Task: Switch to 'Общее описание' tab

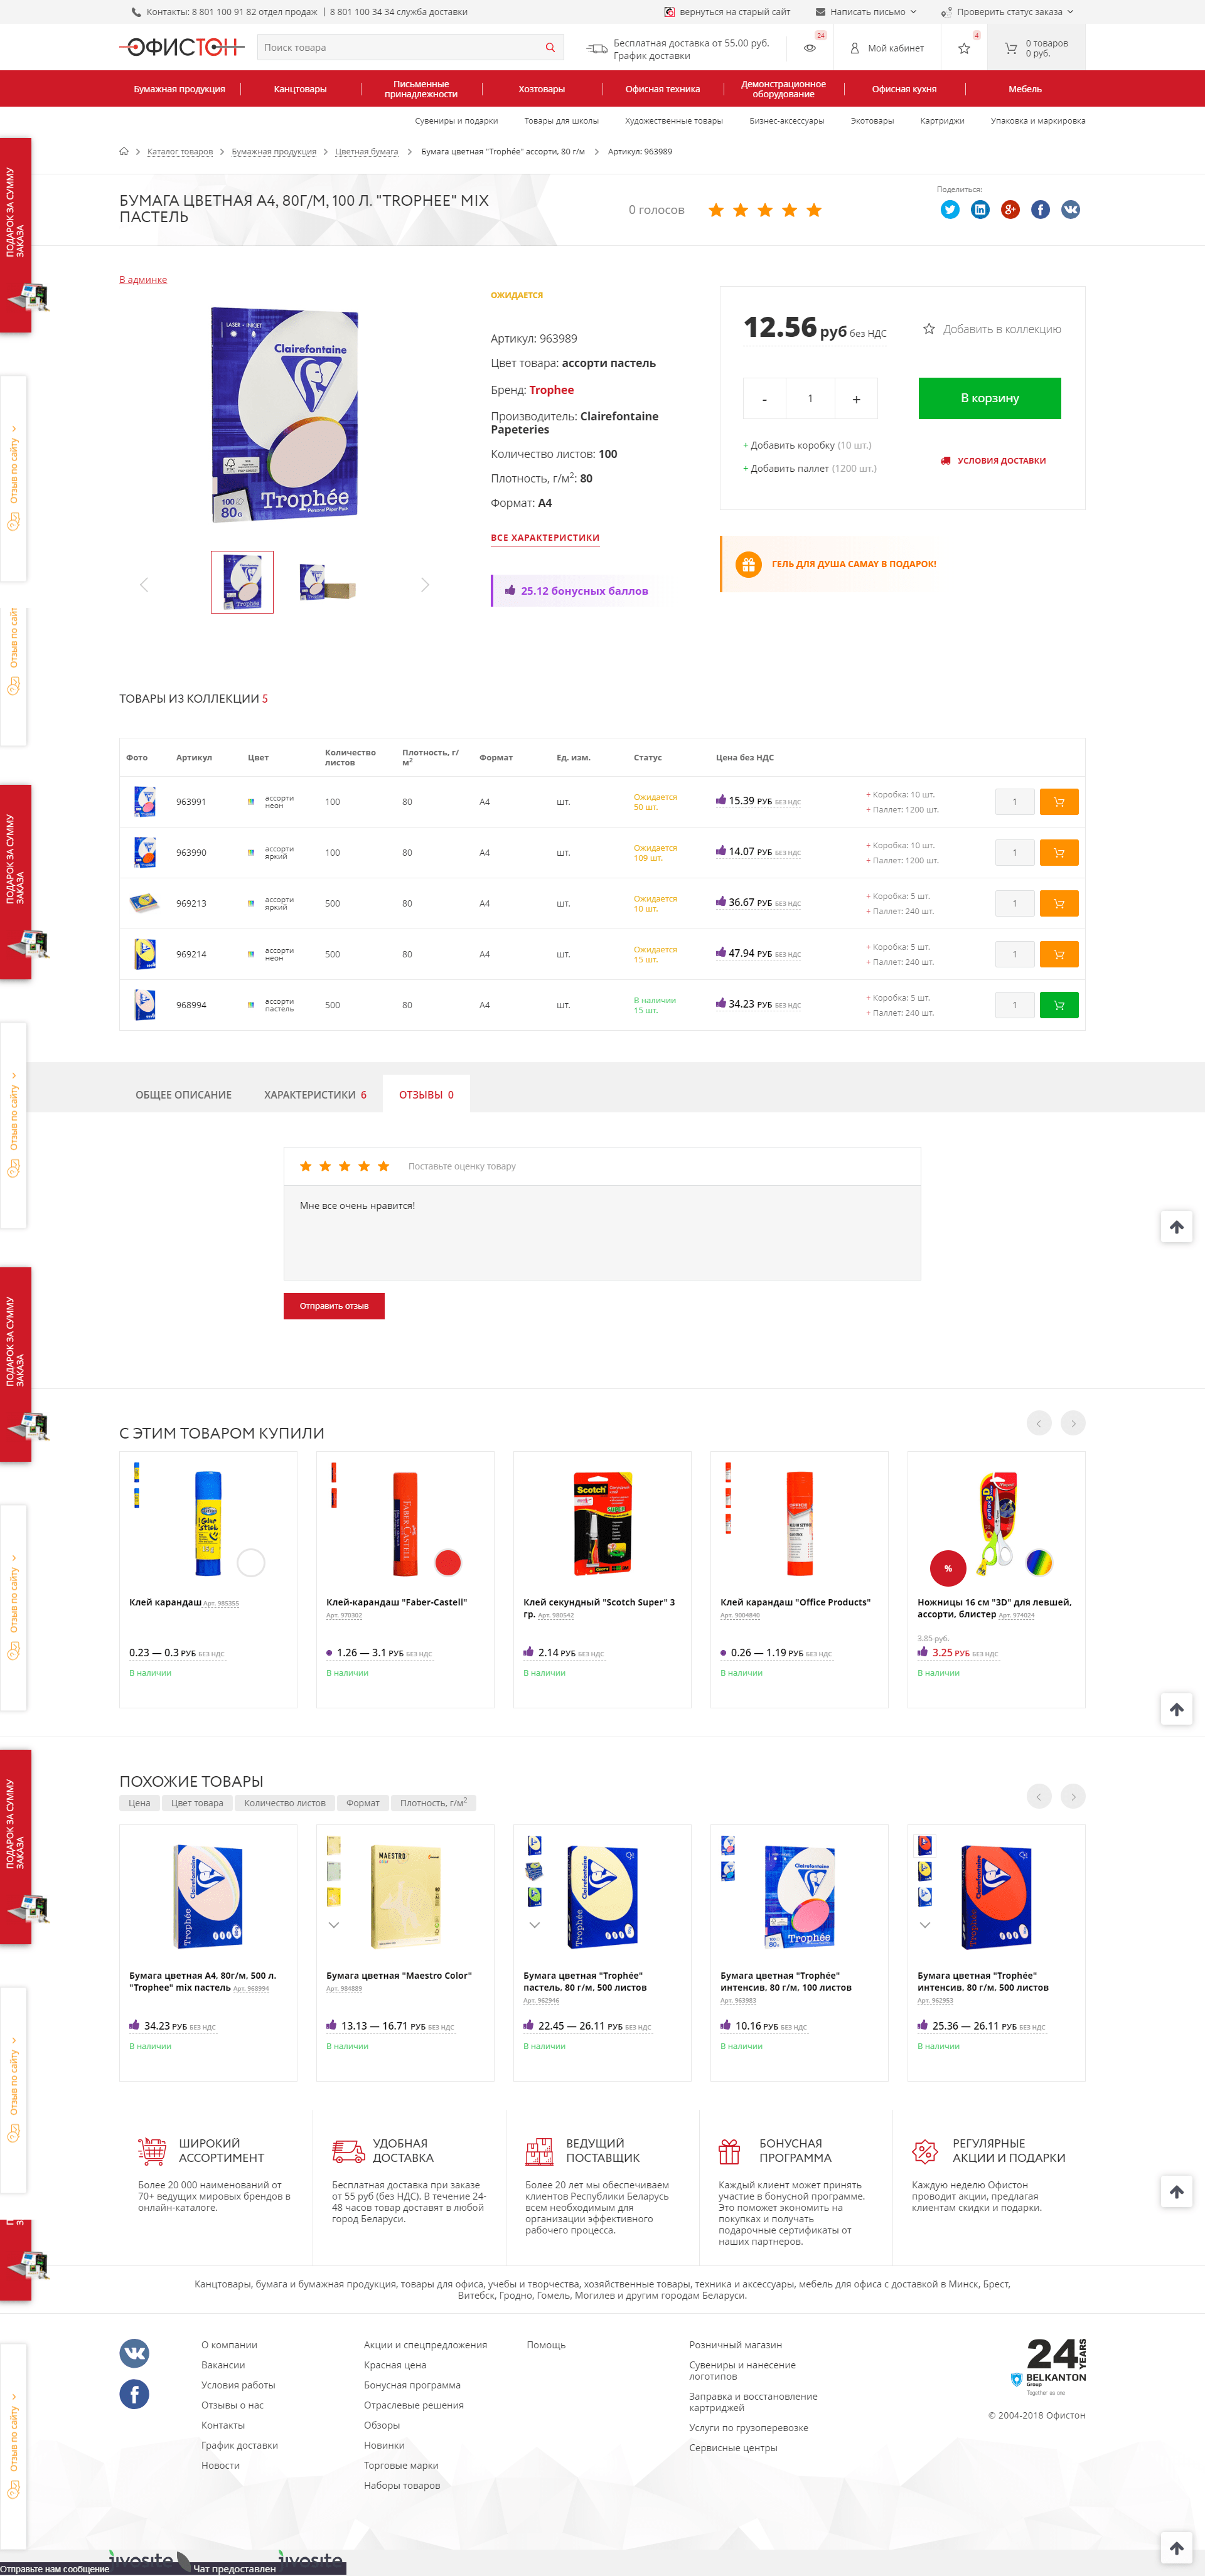Action: 184,1095
